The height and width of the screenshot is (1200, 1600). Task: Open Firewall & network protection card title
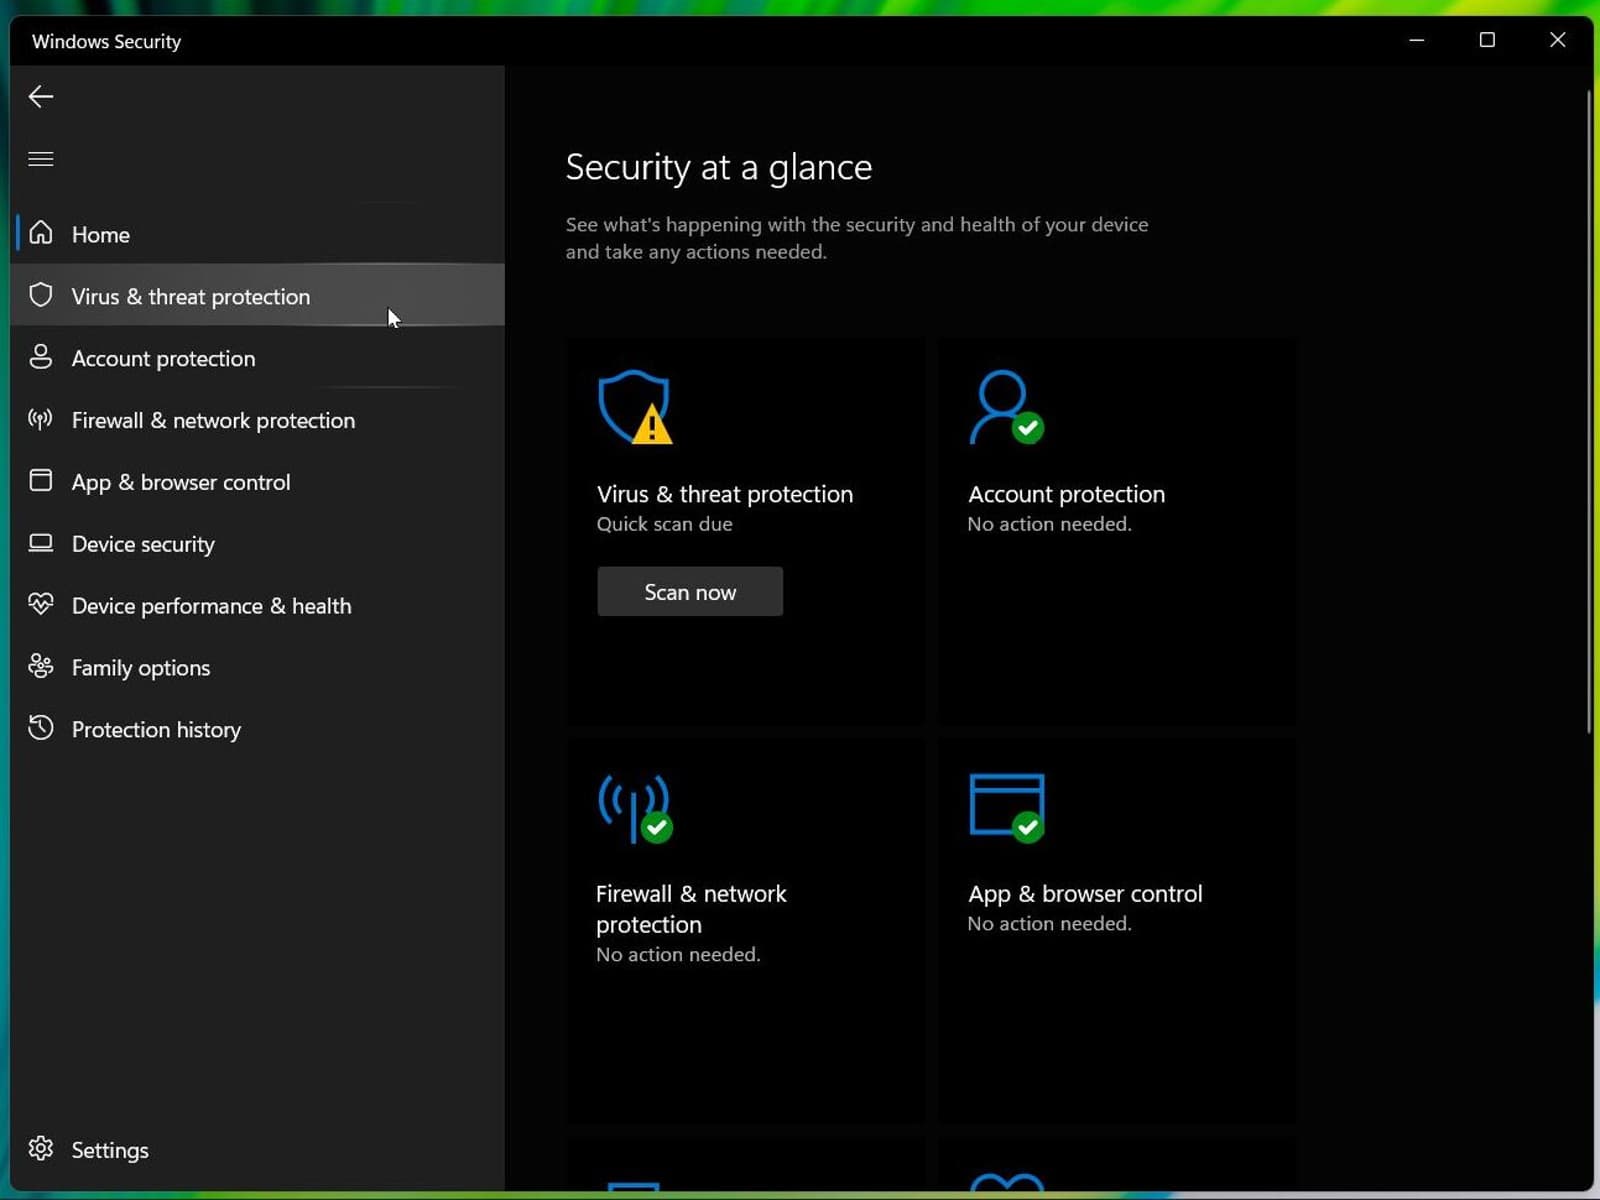tap(691, 909)
